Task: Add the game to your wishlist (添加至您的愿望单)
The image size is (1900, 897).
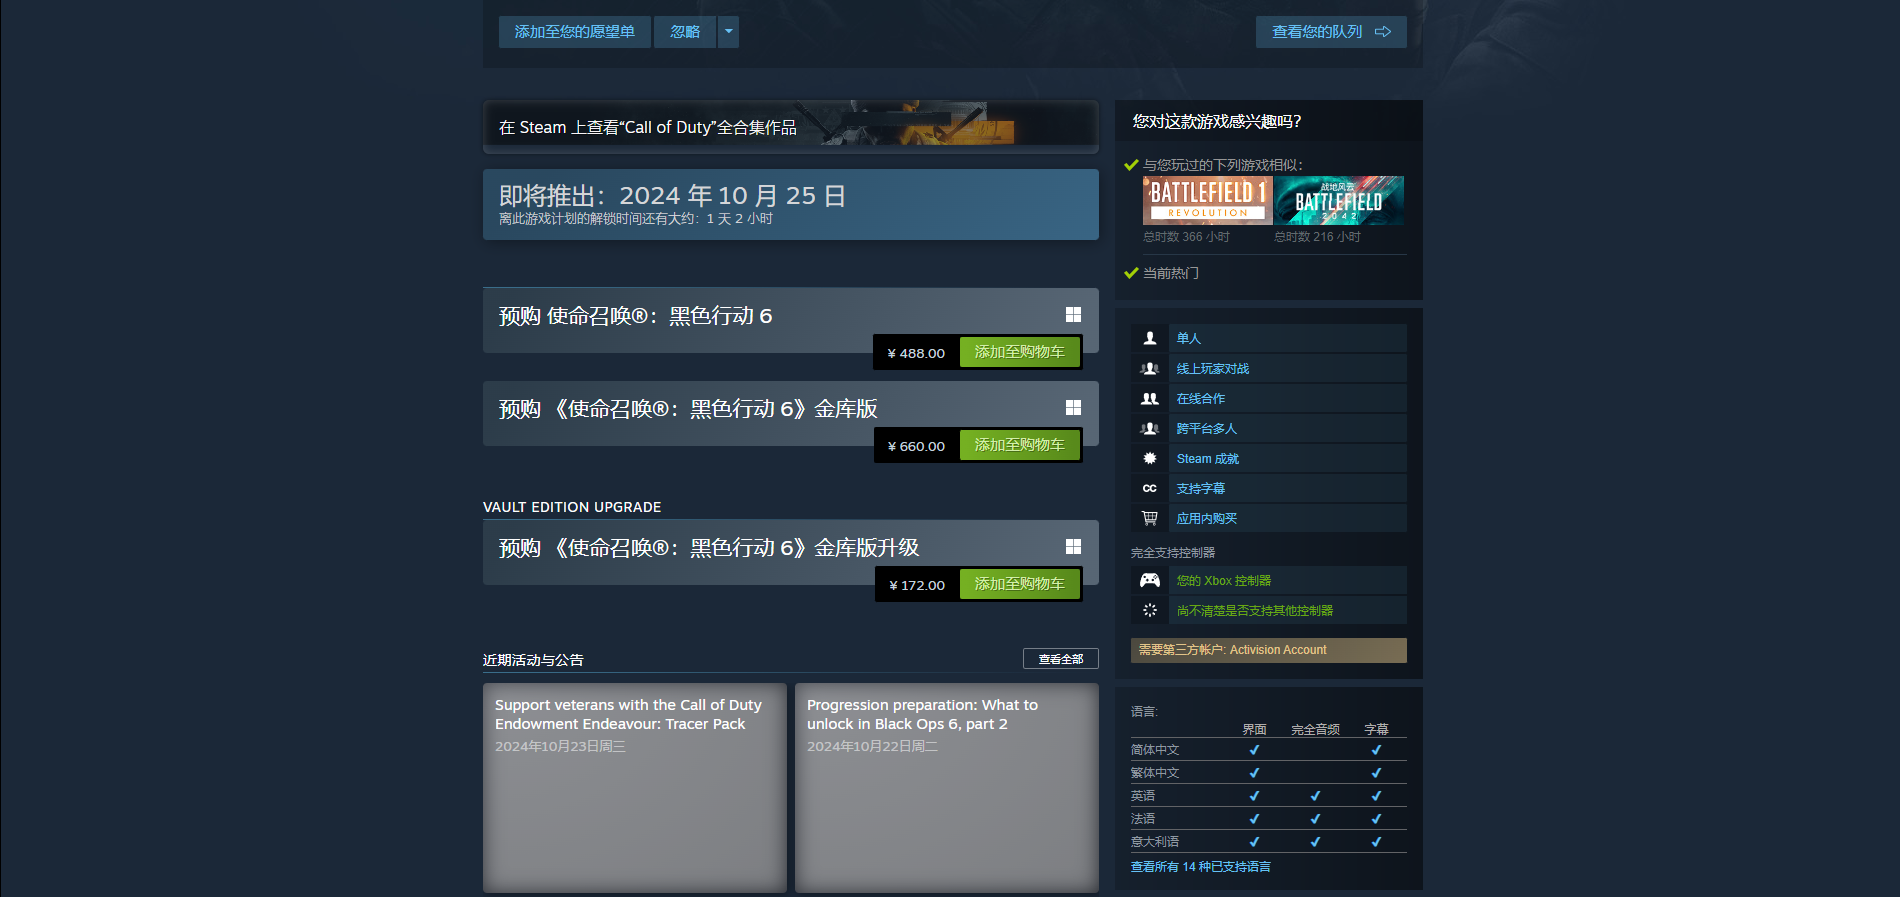Action: pyautogui.click(x=575, y=32)
